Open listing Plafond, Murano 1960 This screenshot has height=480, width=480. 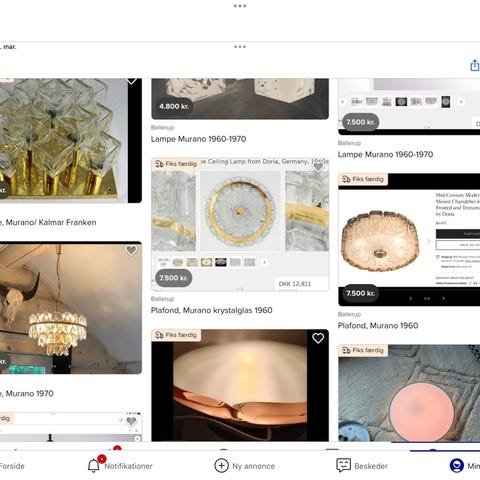378,326
